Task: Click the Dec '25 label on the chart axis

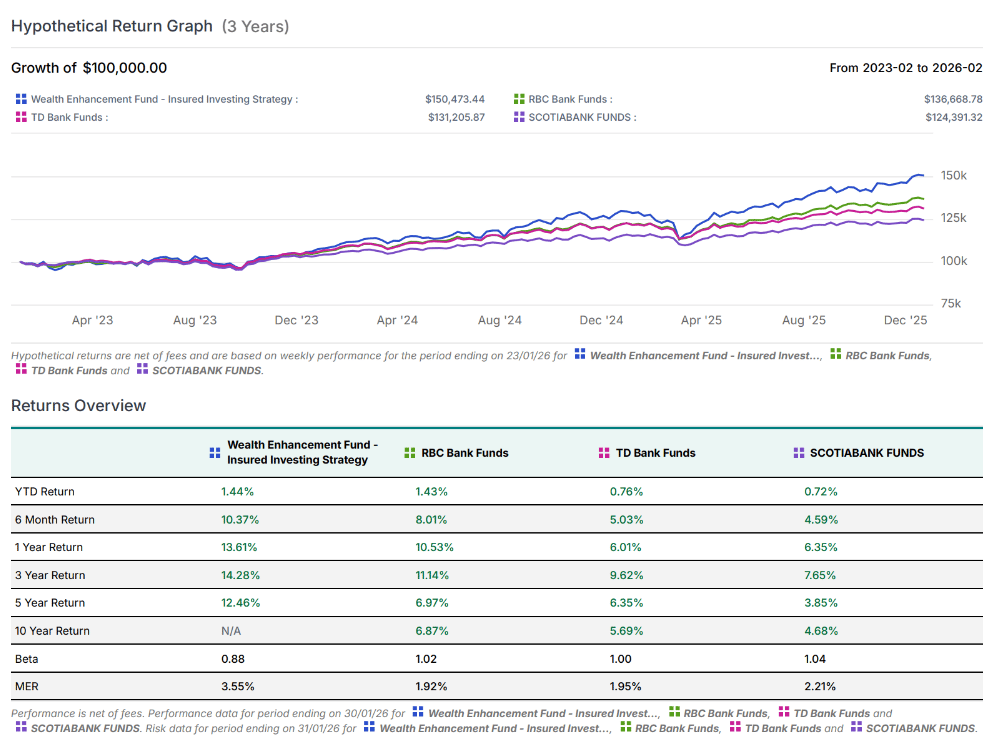Action: click(x=906, y=321)
